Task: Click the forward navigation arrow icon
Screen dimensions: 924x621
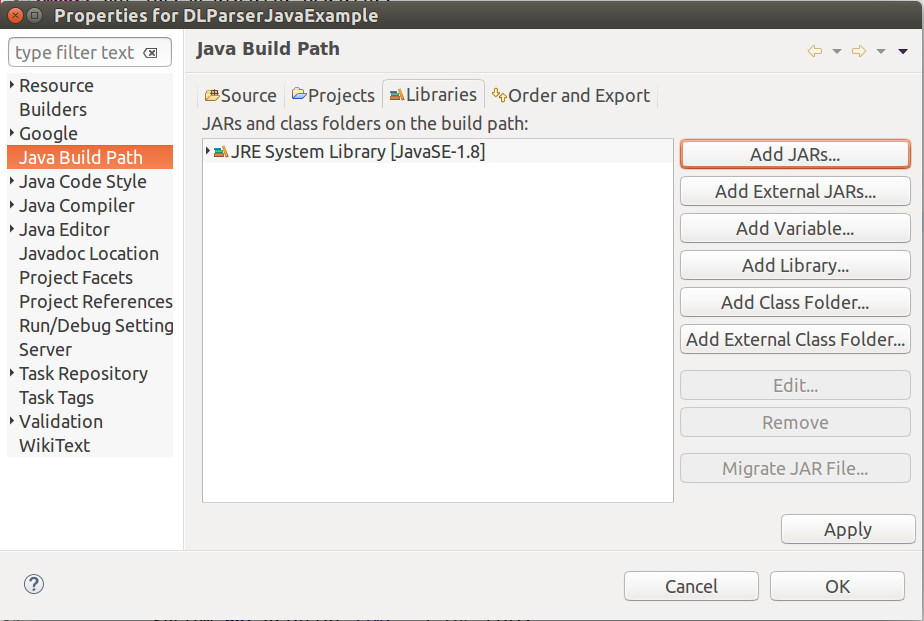Action: (859, 51)
